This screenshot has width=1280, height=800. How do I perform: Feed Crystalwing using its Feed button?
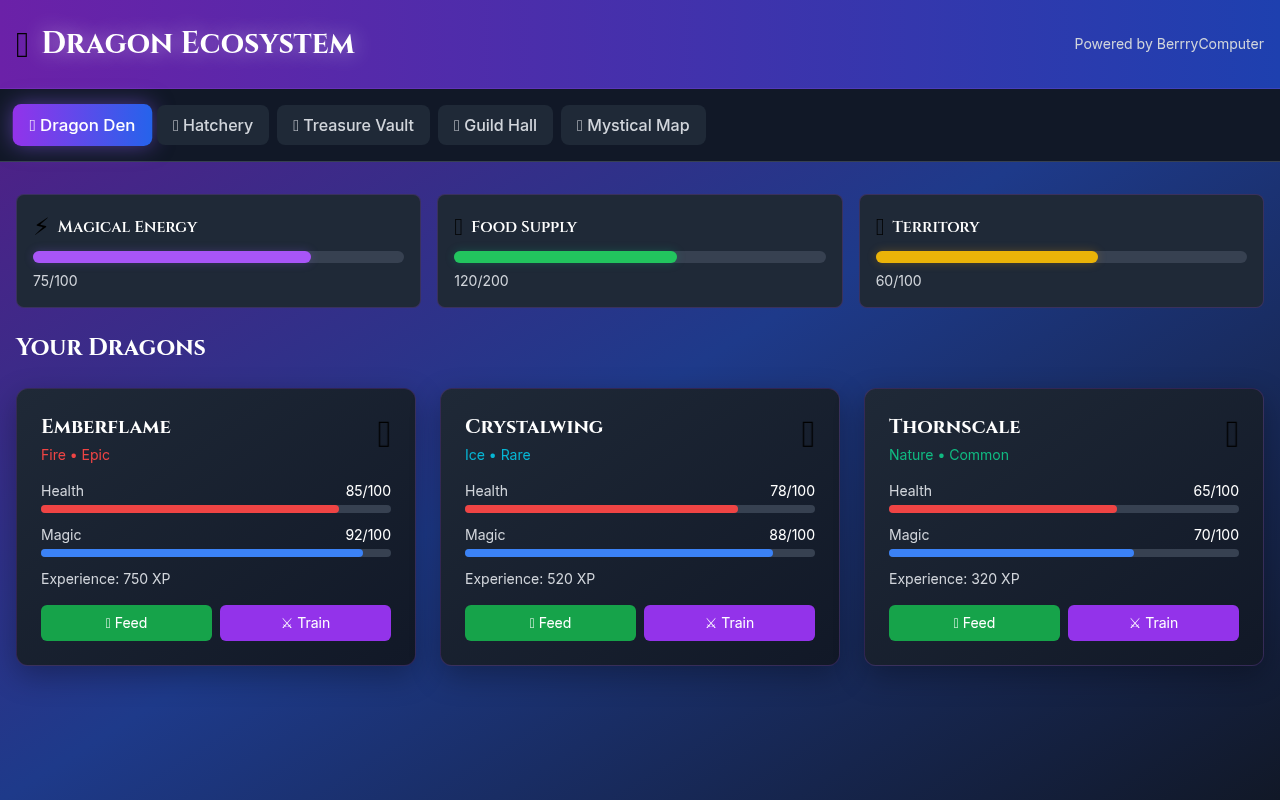550,622
